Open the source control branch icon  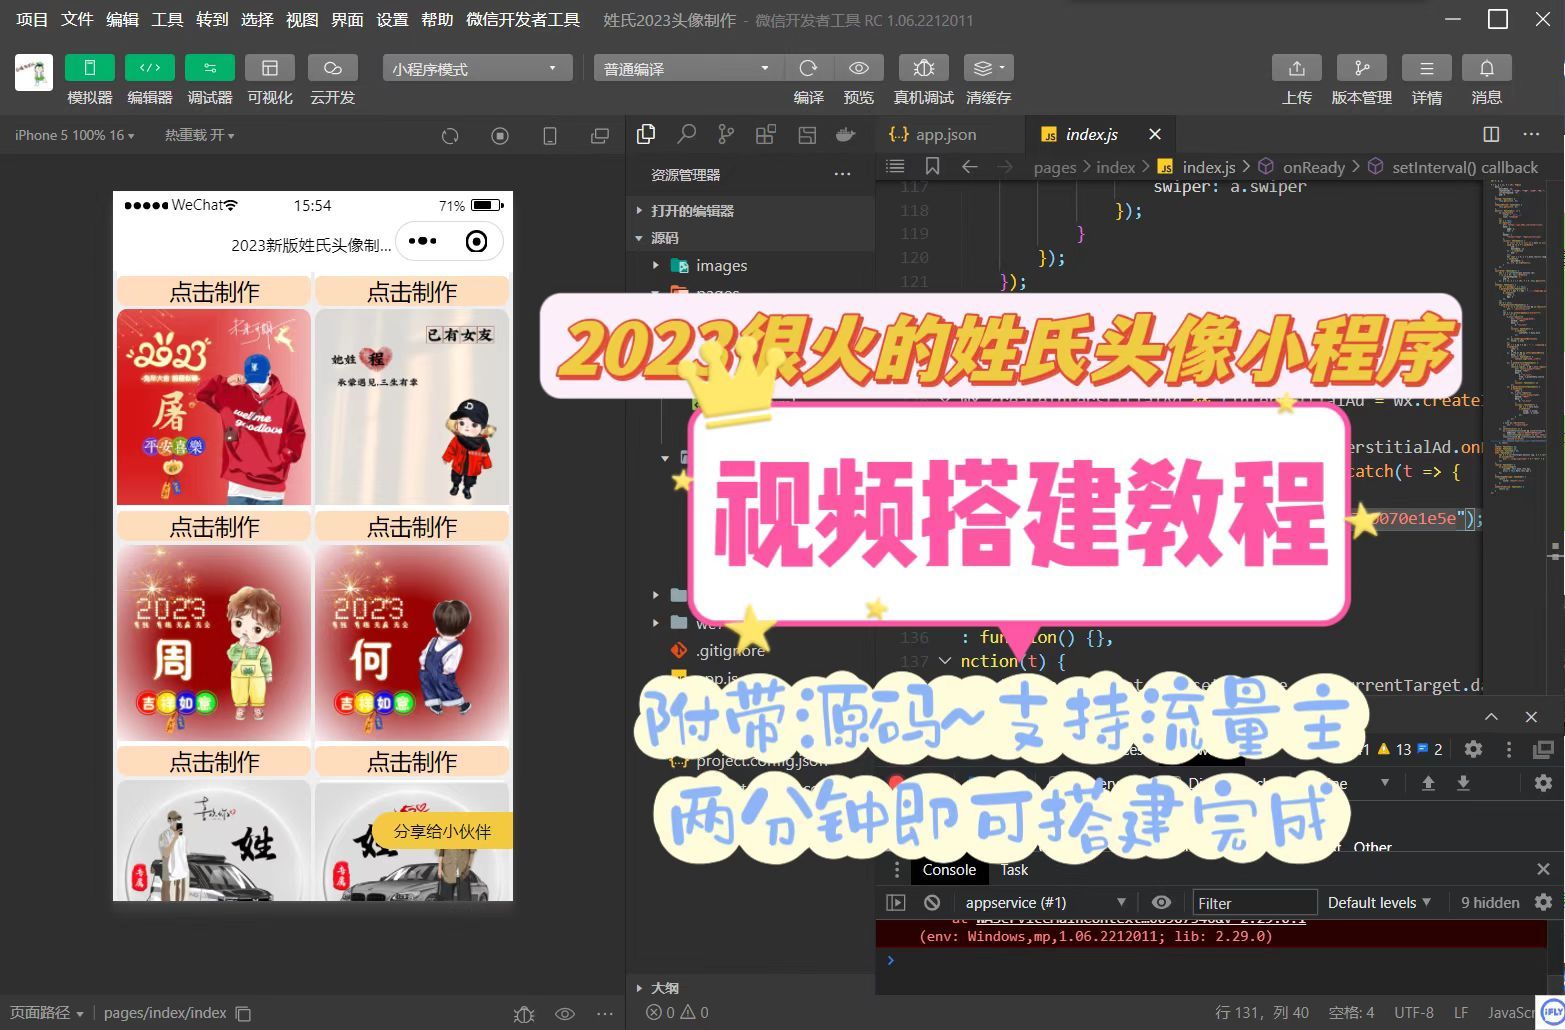click(726, 134)
